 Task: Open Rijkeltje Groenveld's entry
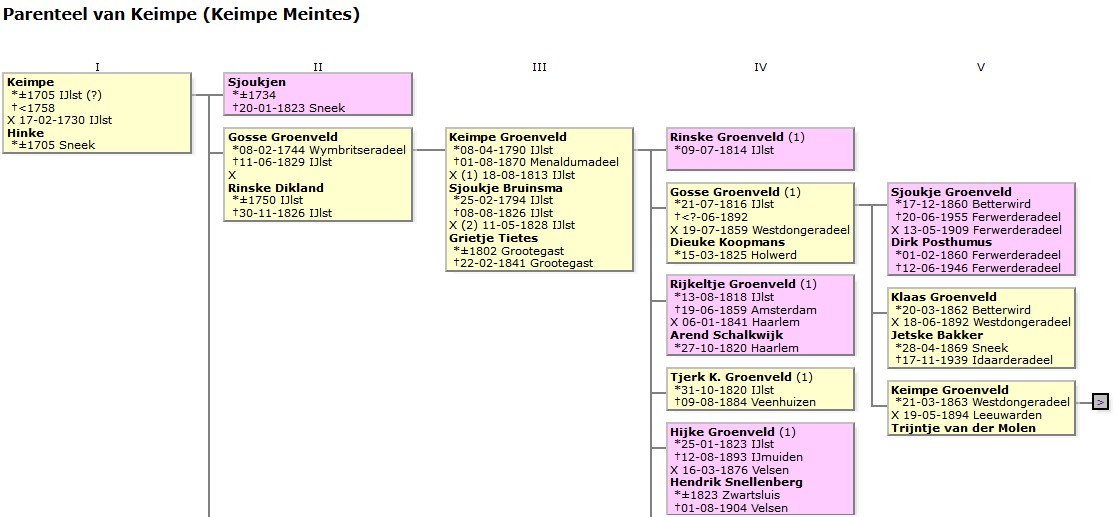coord(732,284)
